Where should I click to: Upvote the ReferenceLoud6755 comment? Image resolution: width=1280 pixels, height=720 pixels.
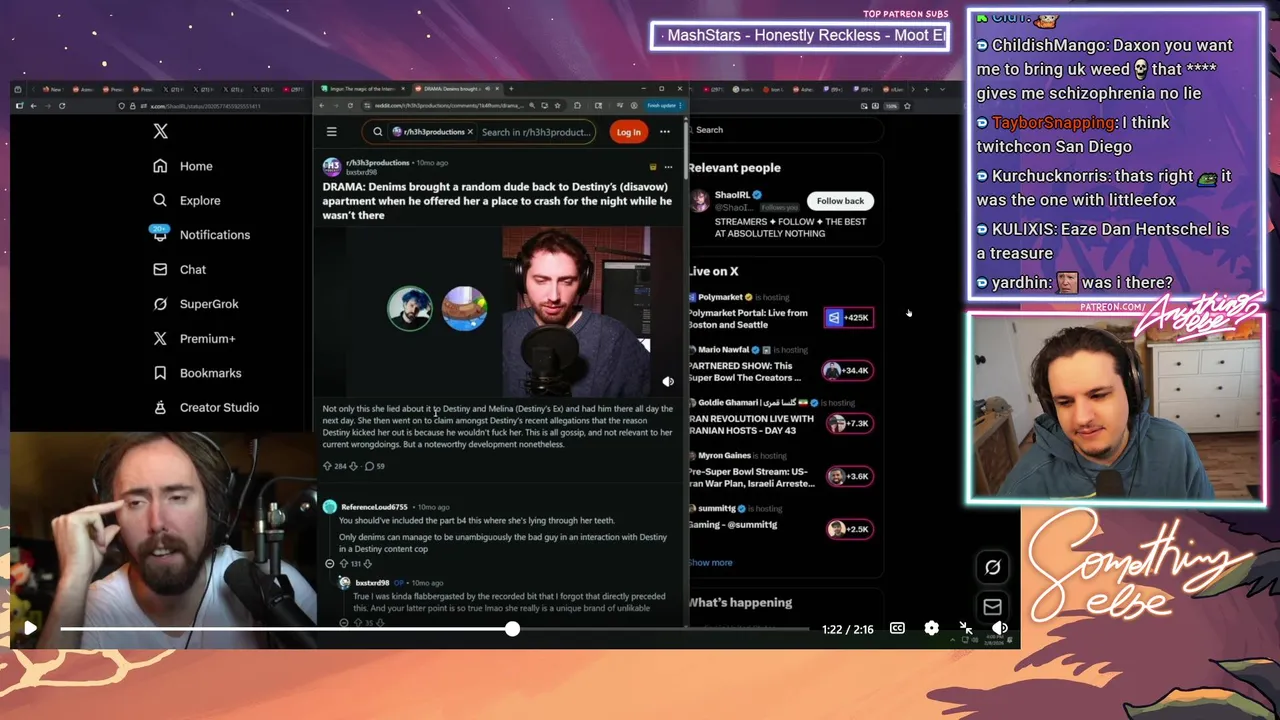[344, 564]
